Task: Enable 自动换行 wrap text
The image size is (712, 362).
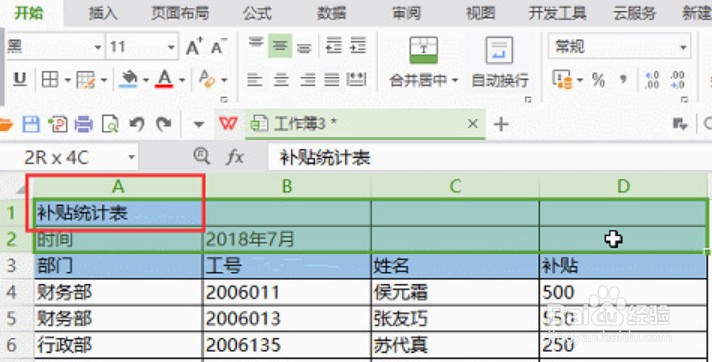Action: (499, 63)
